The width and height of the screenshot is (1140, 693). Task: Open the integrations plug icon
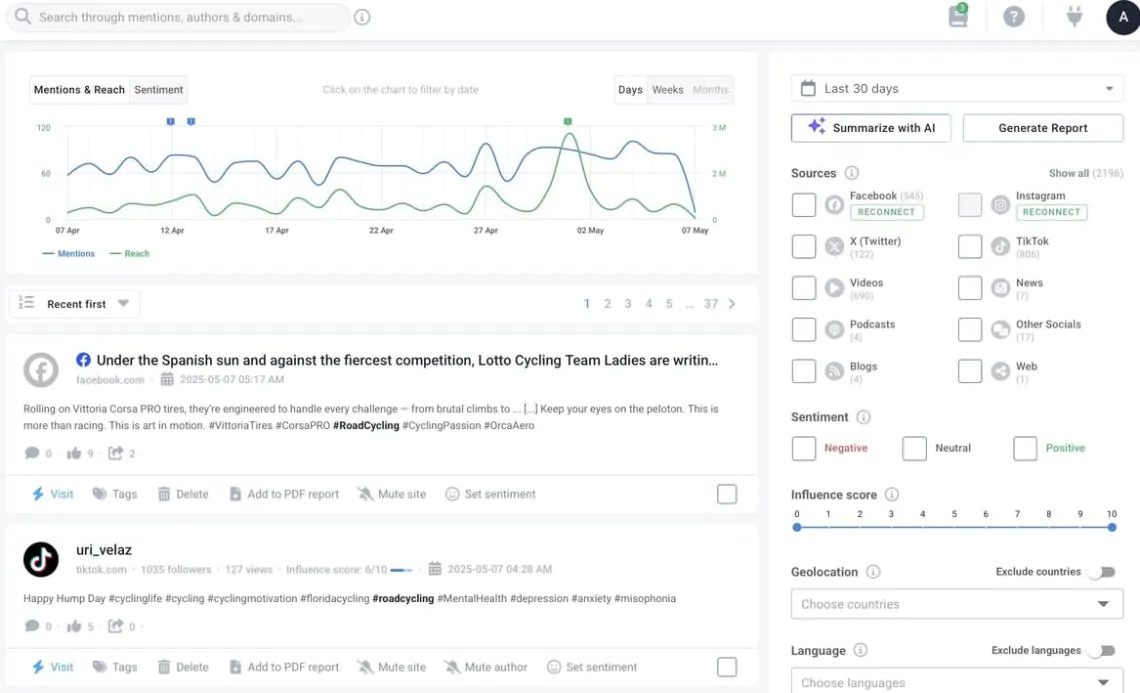pos(1074,16)
